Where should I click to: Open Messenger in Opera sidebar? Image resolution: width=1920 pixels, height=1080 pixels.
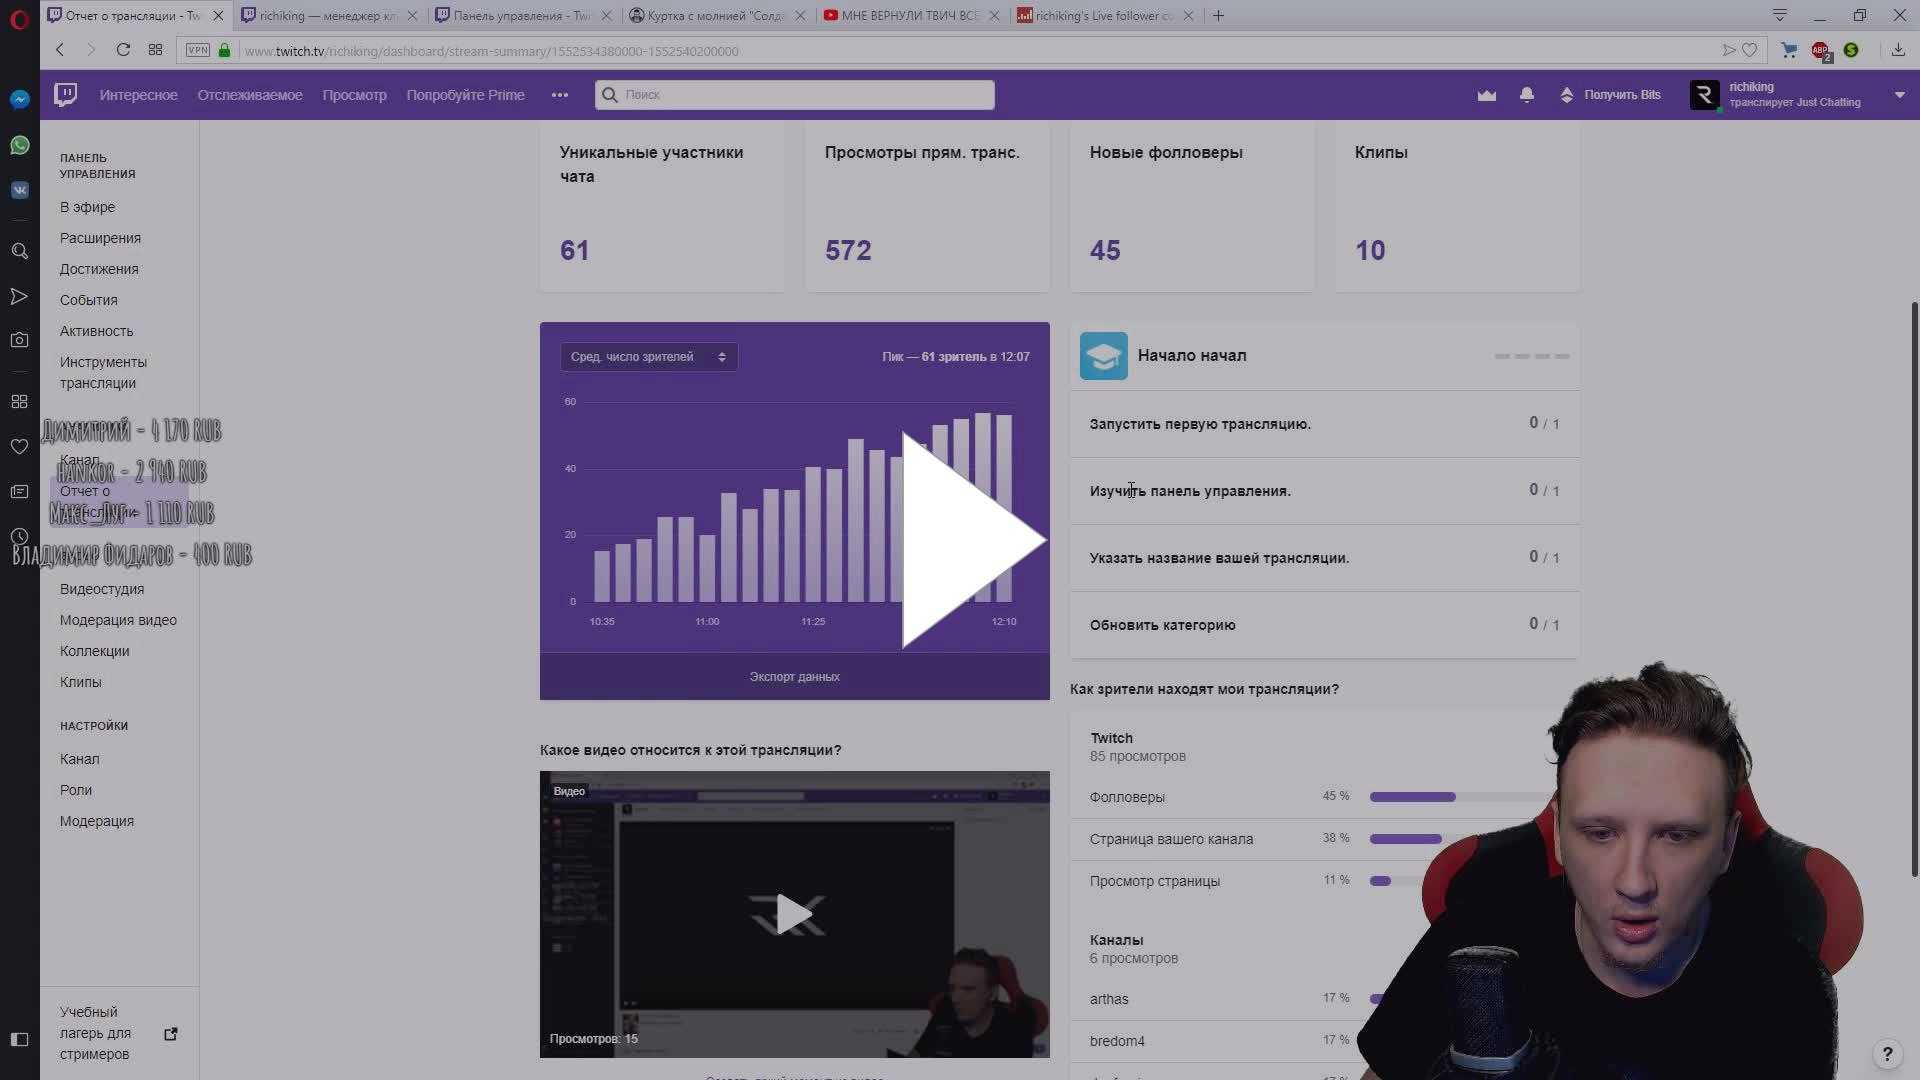(x=19, y=99)
